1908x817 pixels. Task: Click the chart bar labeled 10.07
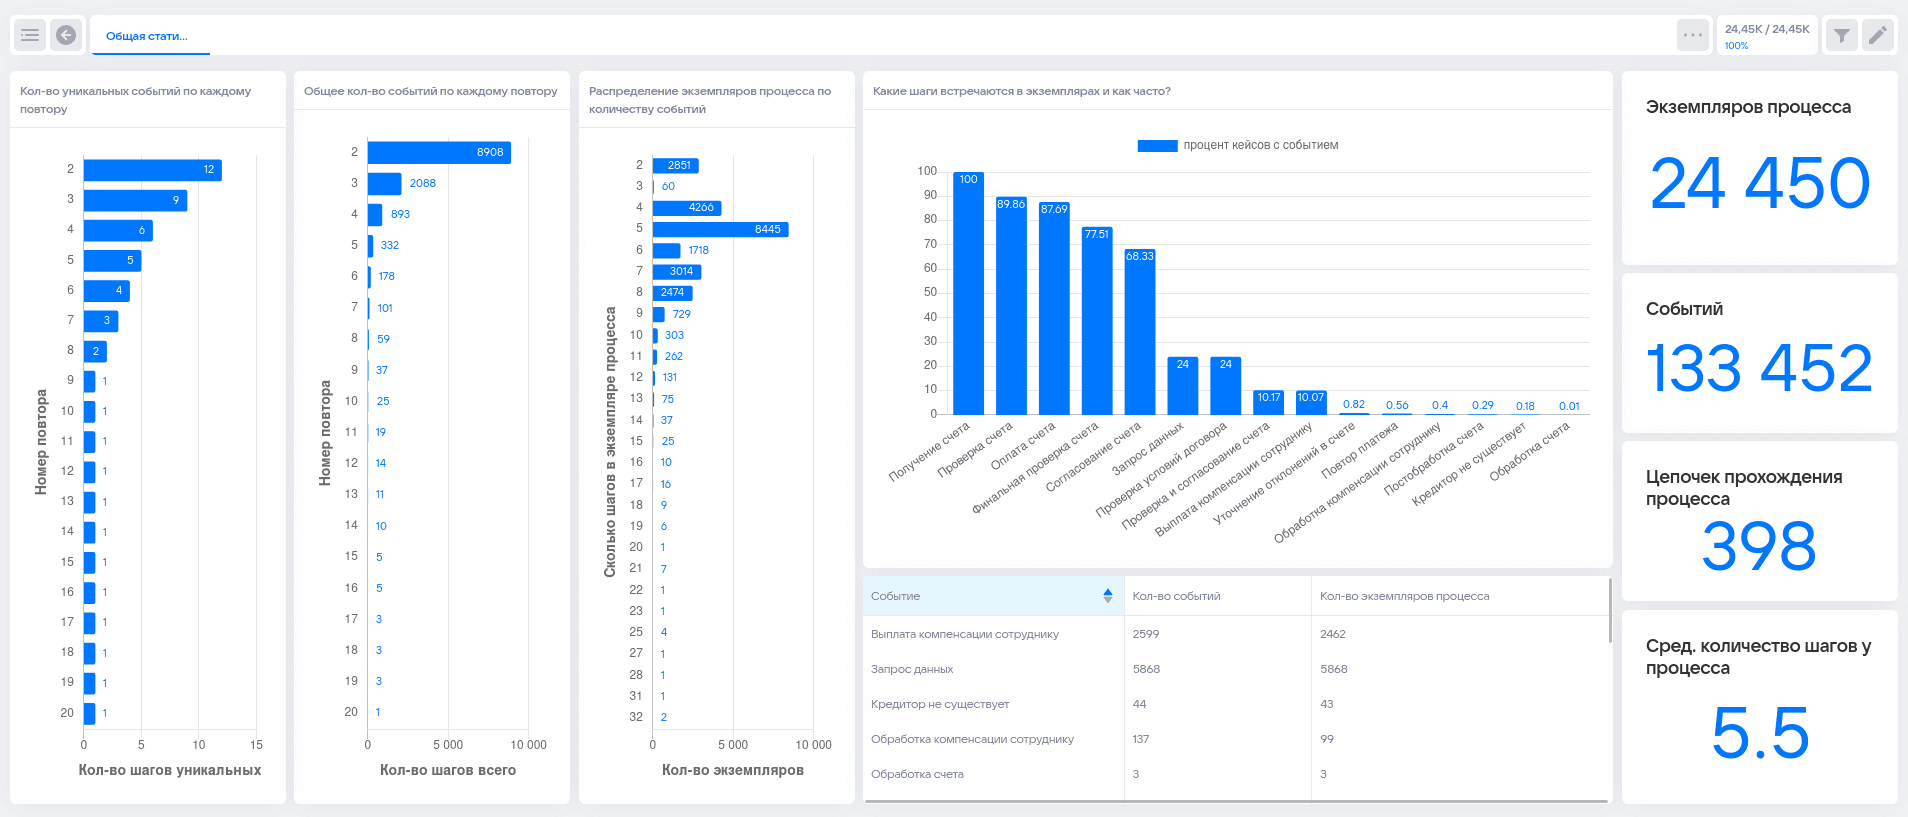(x=1311, y=402)
